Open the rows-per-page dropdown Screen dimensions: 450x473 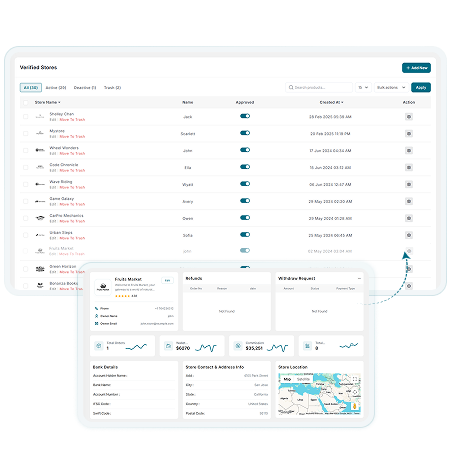363,87
